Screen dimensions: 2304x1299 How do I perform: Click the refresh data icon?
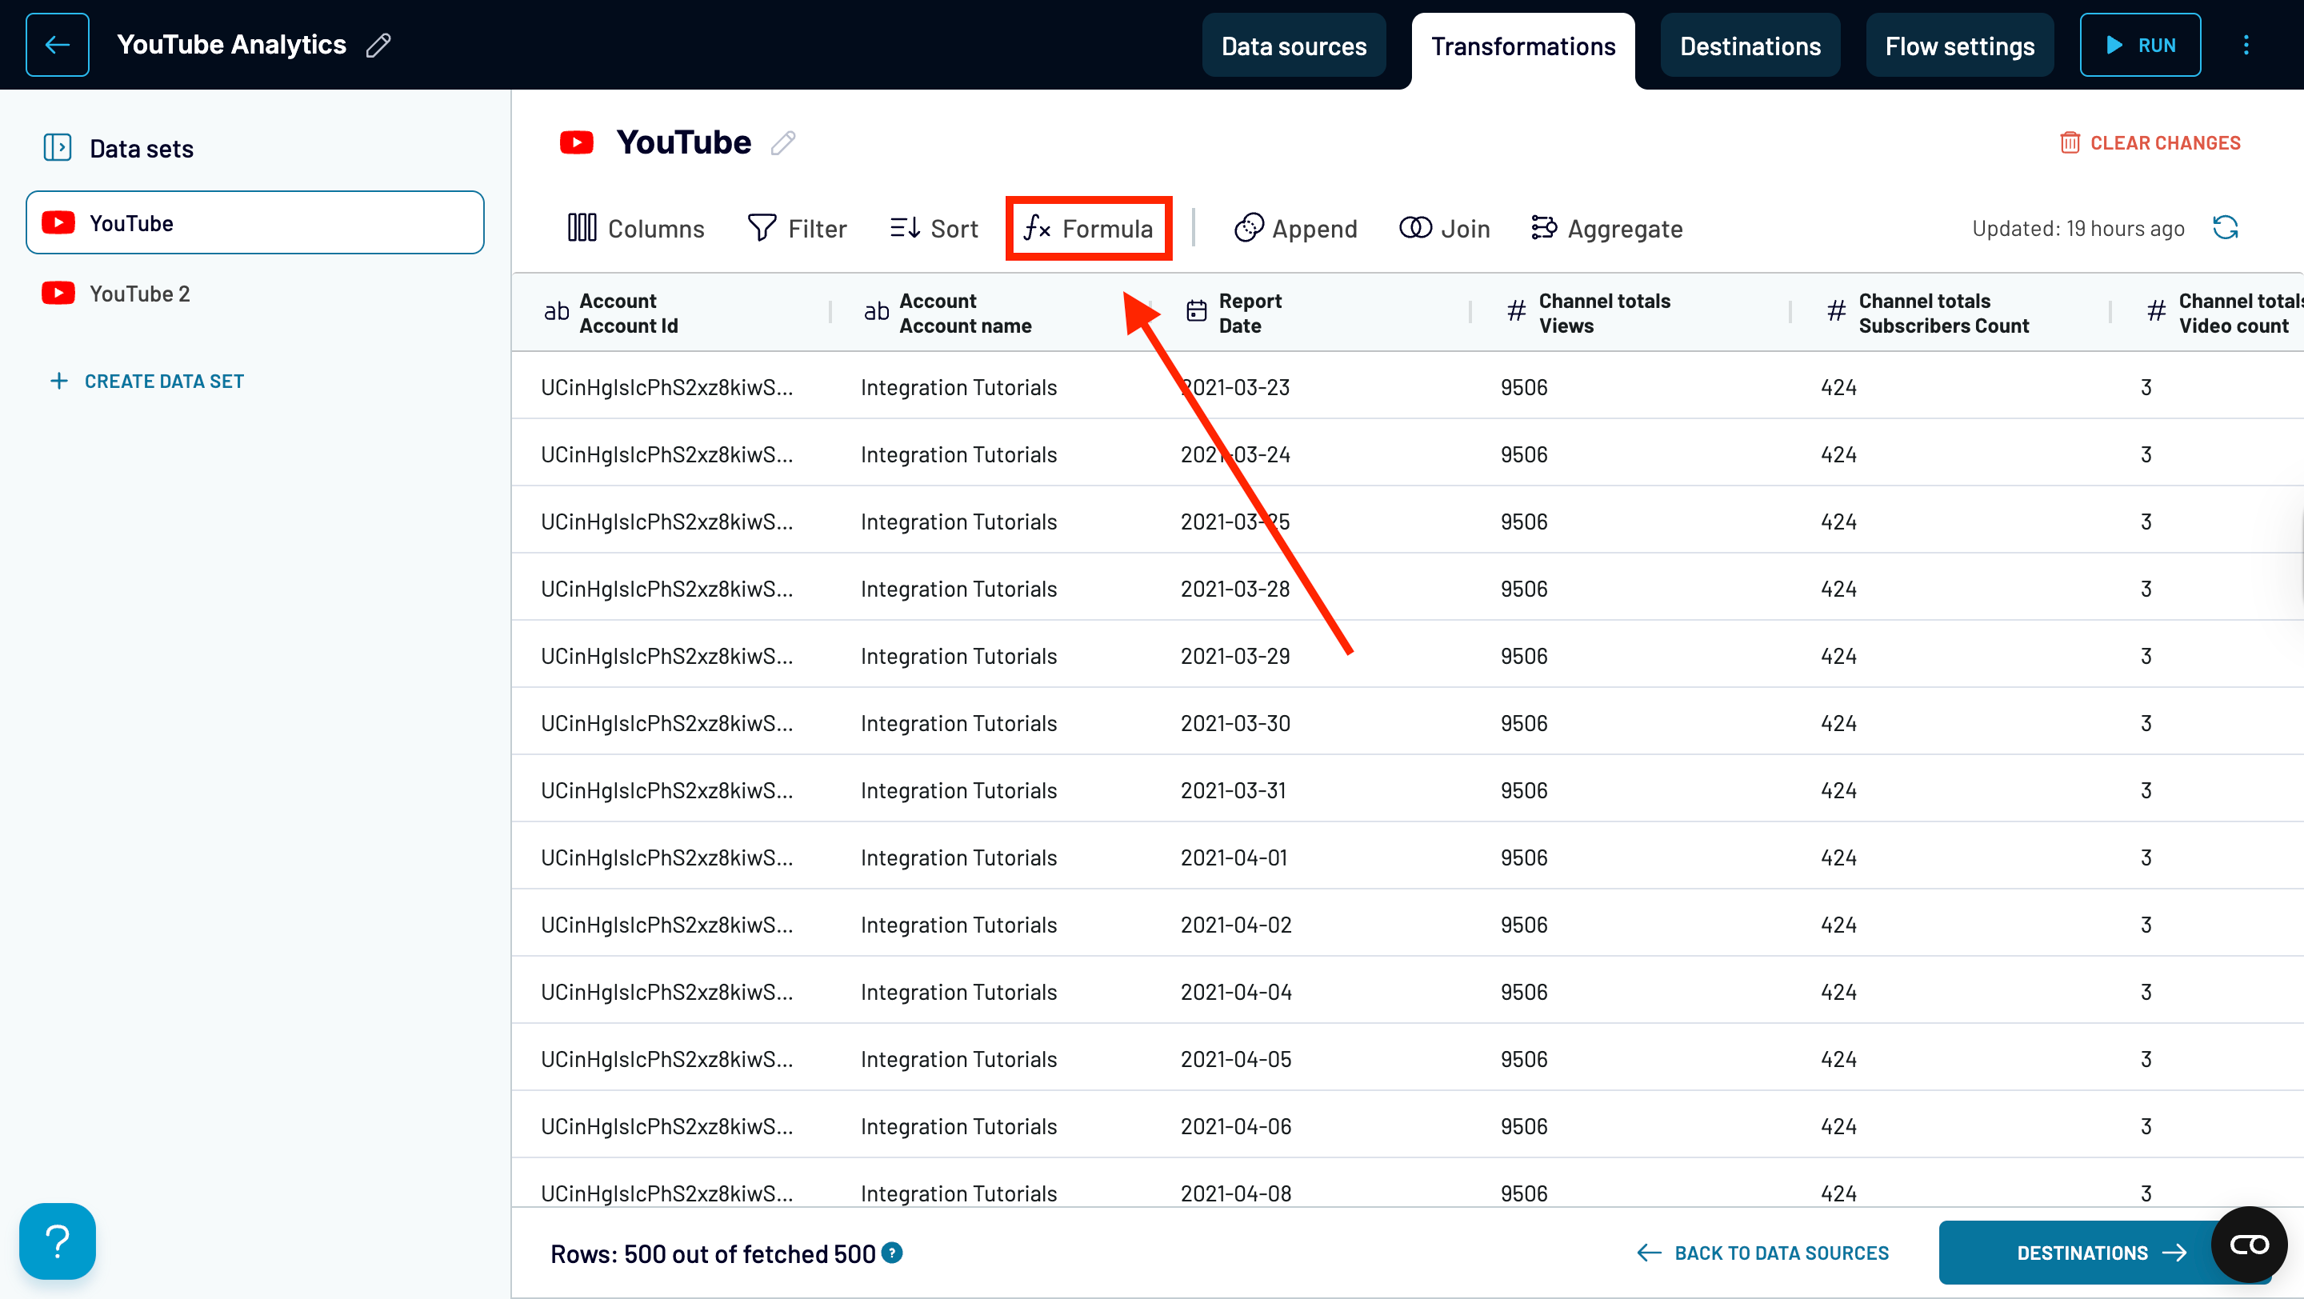tap(2225, 228)
